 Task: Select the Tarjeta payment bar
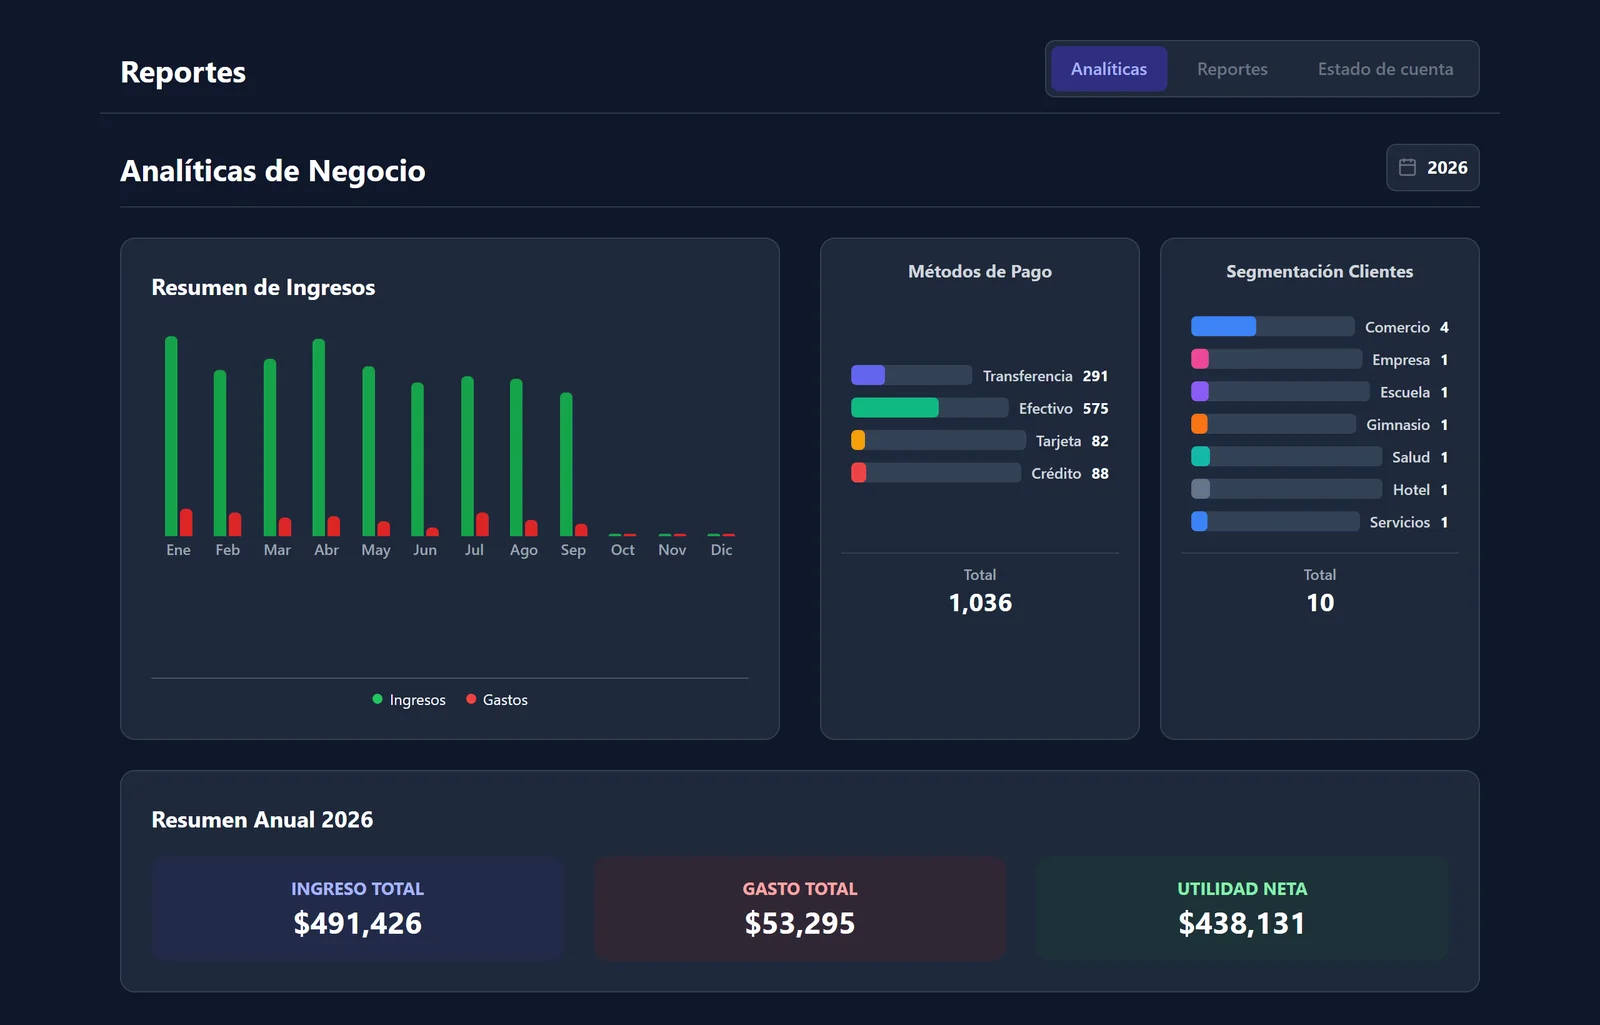938,440
